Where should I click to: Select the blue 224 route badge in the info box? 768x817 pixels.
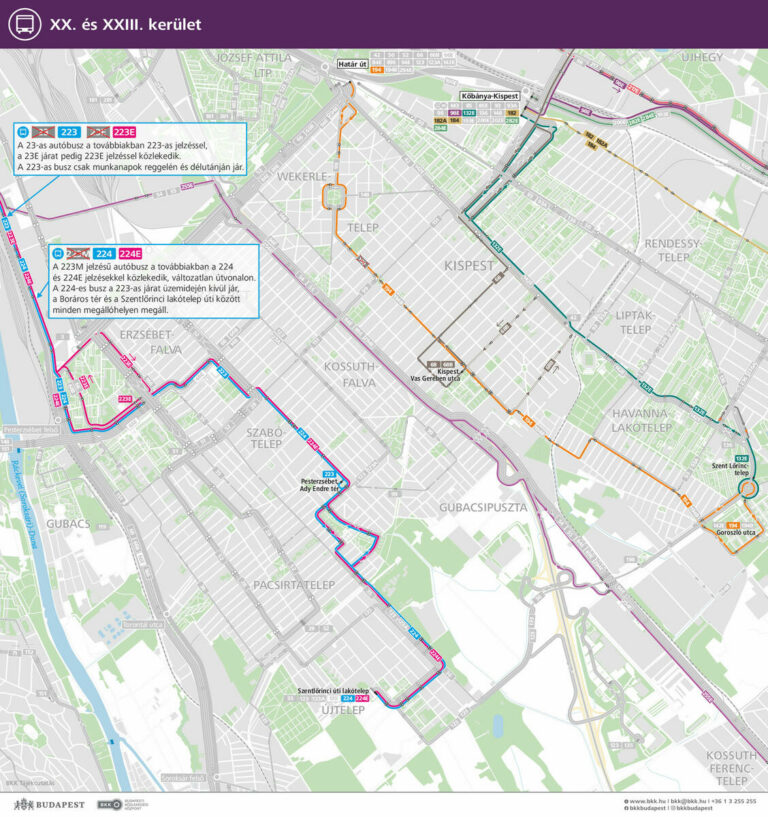coord(104,253)
